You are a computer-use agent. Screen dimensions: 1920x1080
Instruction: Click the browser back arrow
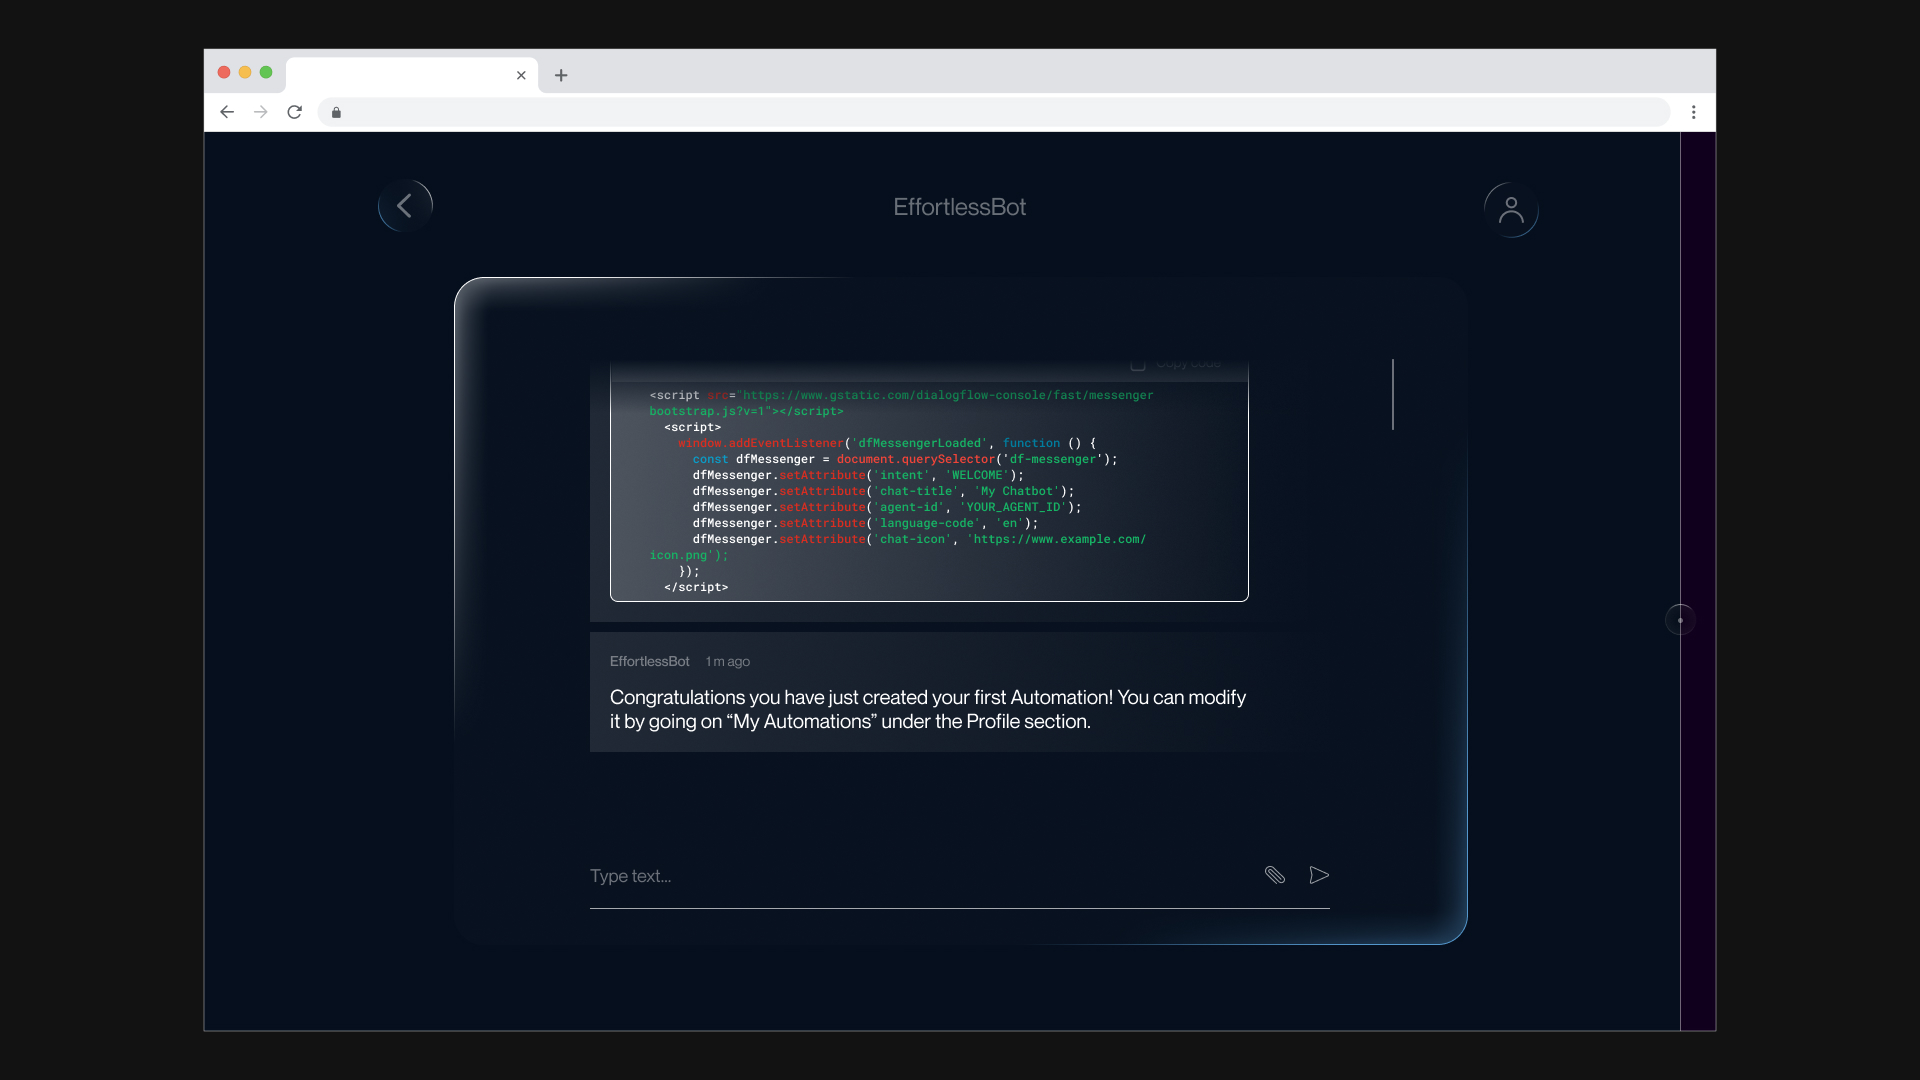coord(227,112)
